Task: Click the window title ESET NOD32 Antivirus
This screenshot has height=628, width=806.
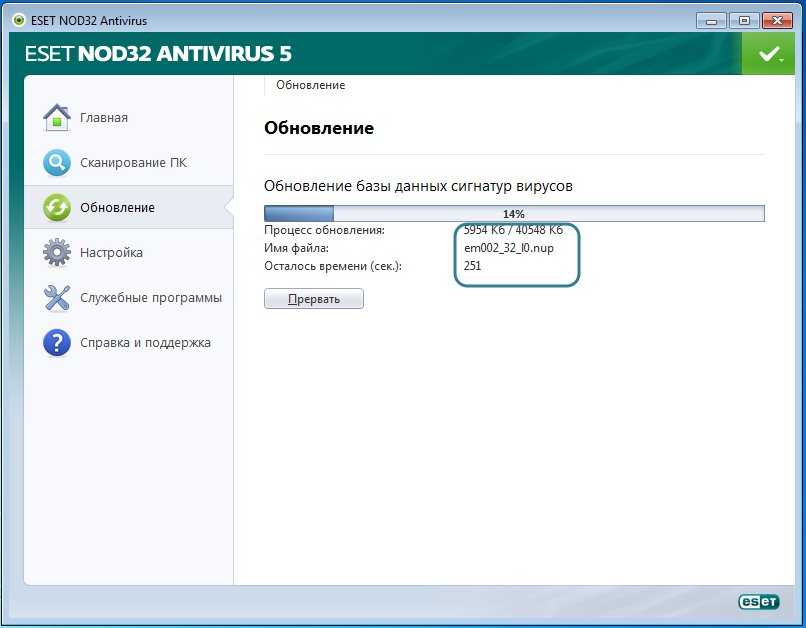Action: click(x=89, y=21)
